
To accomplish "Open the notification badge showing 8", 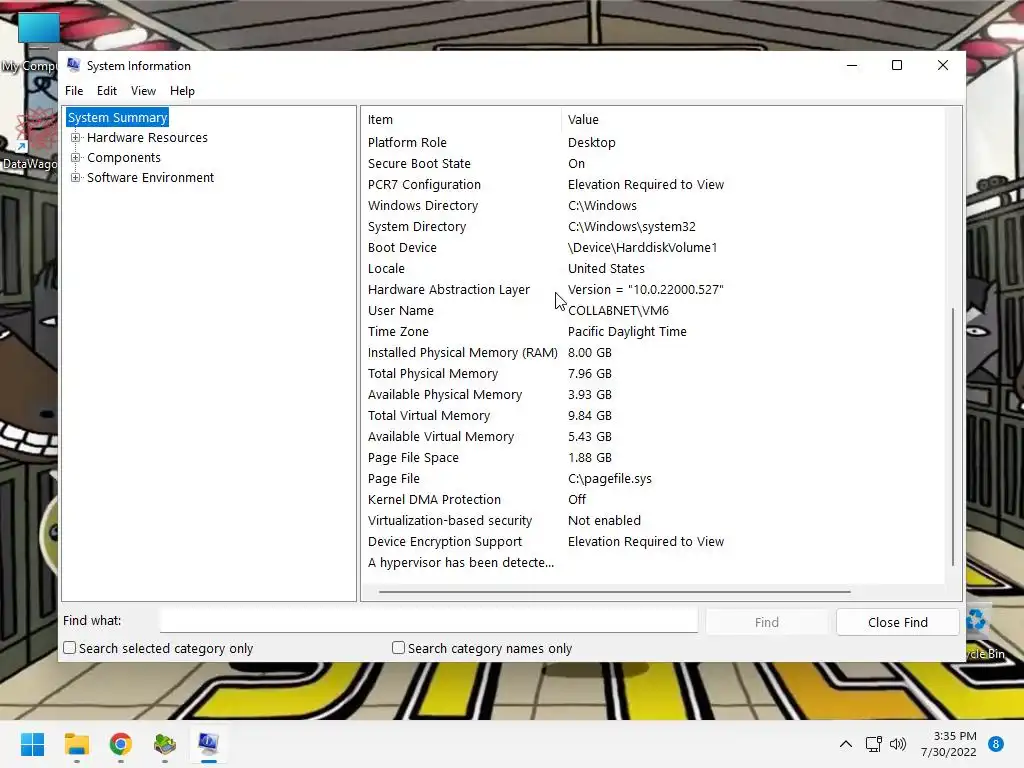I will coord(995,744).
